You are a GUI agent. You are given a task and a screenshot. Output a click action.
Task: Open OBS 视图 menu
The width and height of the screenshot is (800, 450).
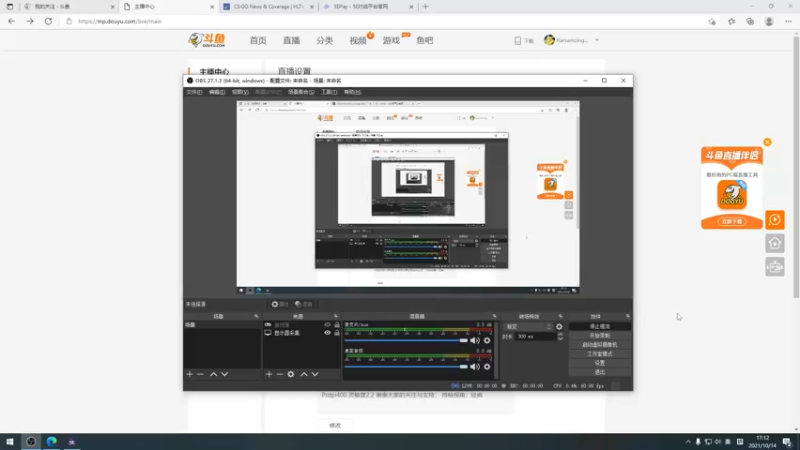click(240, 92)
